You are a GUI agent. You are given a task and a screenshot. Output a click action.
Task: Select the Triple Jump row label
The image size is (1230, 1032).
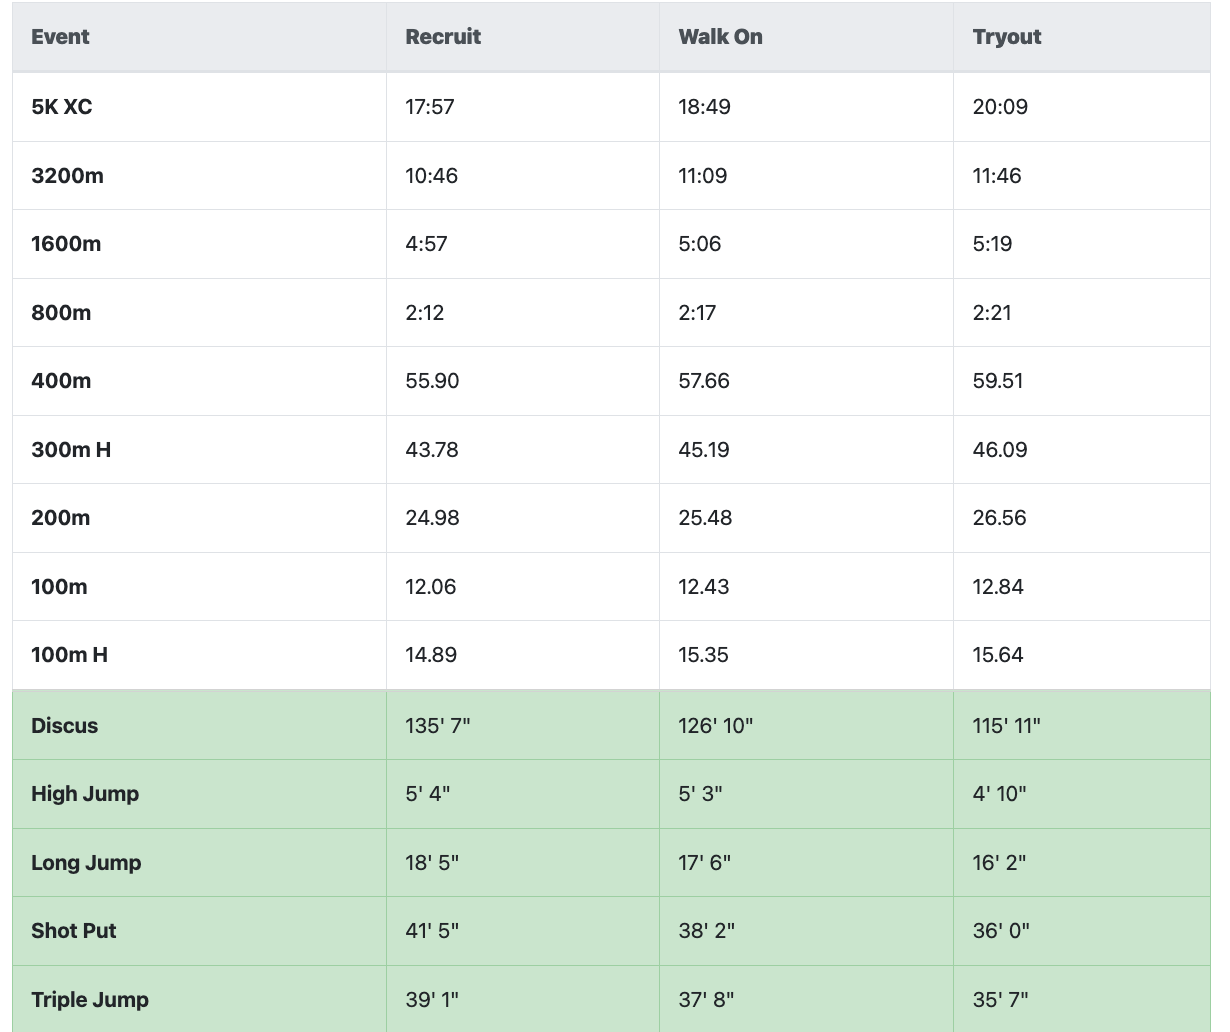[x=90, y=1000]
